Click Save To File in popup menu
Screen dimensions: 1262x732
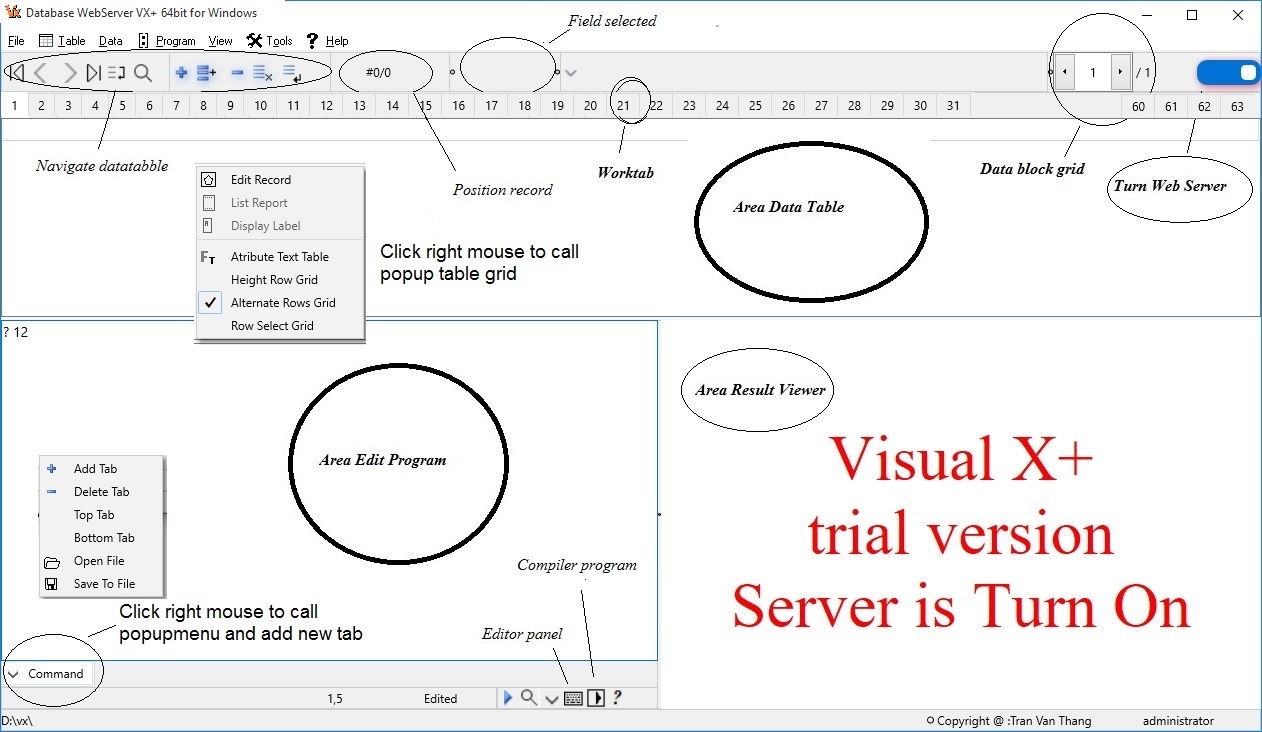pyautogui.click(x=104, y=584)
